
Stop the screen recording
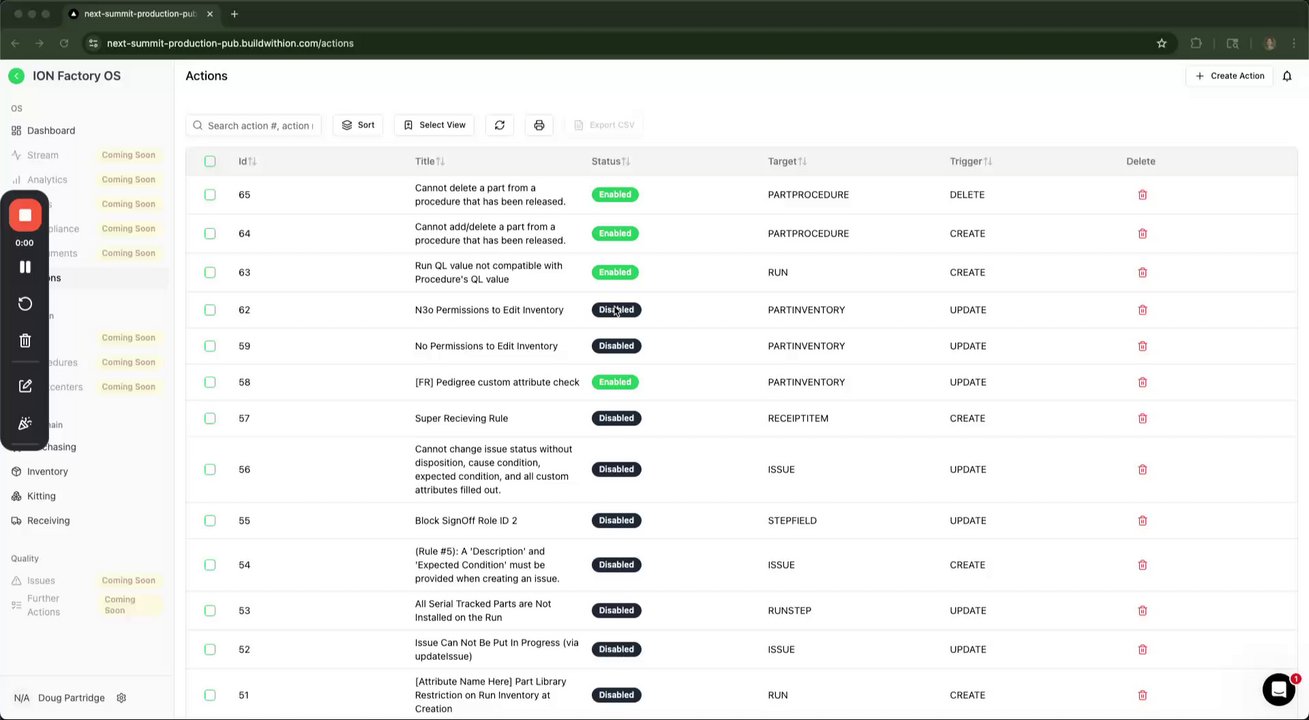25,215
